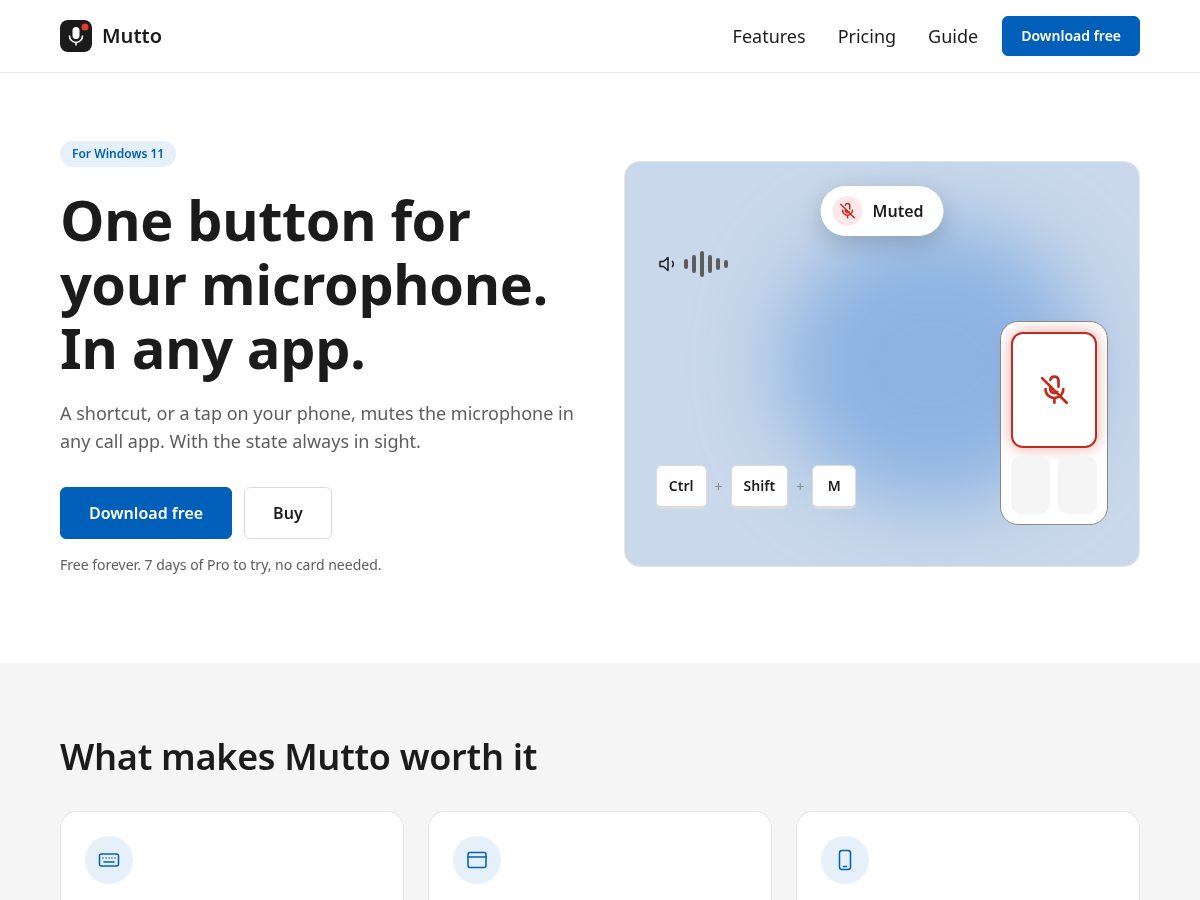
Task: Click the Ctrl key cap
Action: [681, 486]
